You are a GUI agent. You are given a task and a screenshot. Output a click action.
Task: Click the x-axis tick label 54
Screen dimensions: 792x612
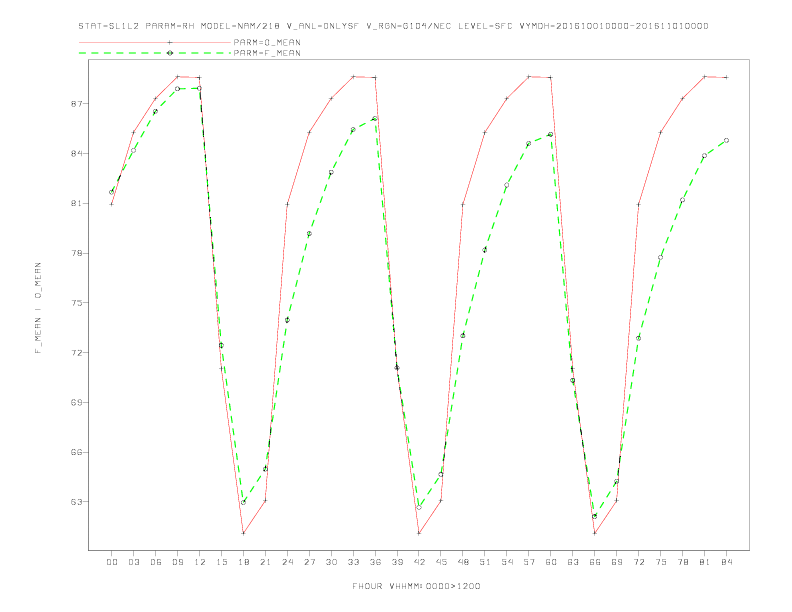coord(507,562)
